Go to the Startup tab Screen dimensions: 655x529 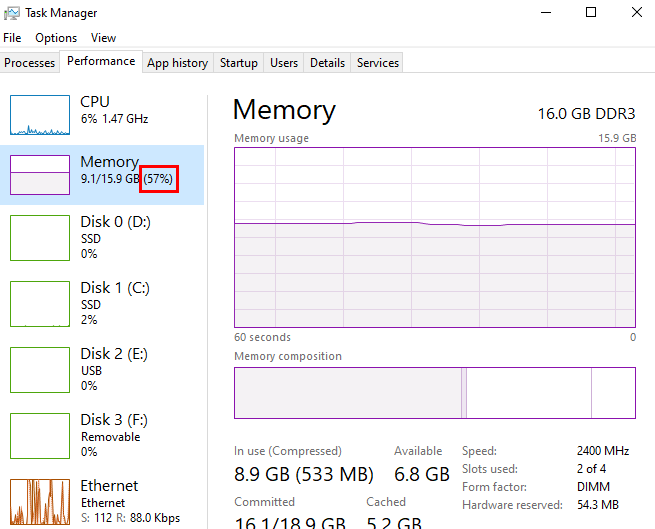click(x=239, y=63)
